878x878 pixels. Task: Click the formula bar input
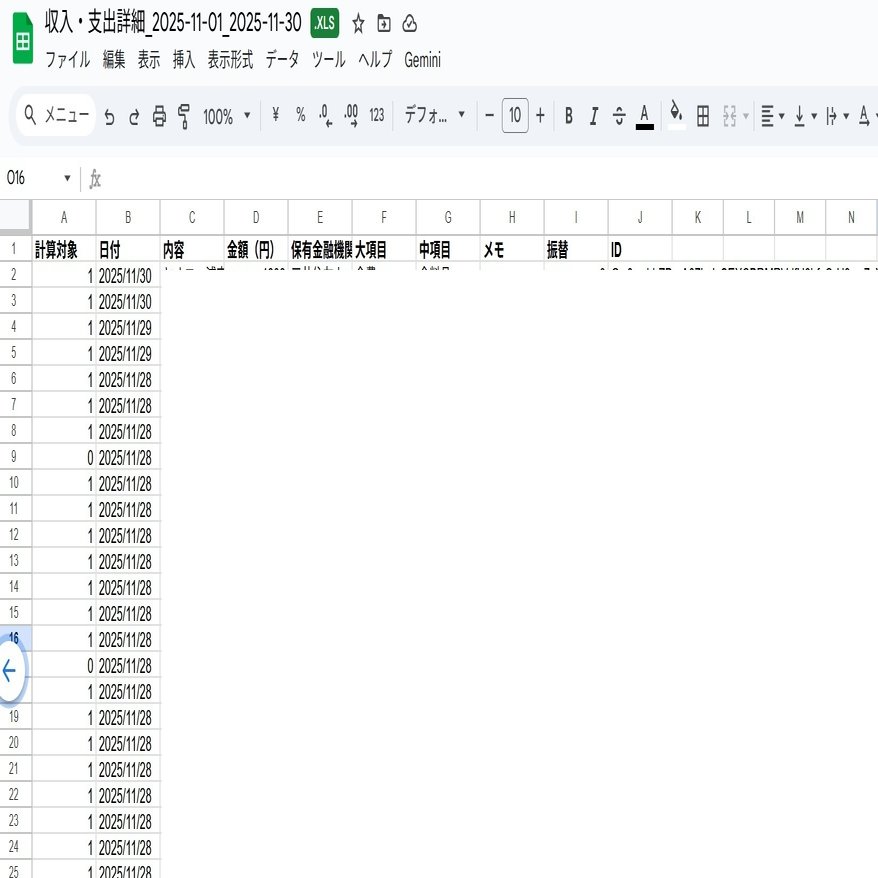[x=300, y=178]
